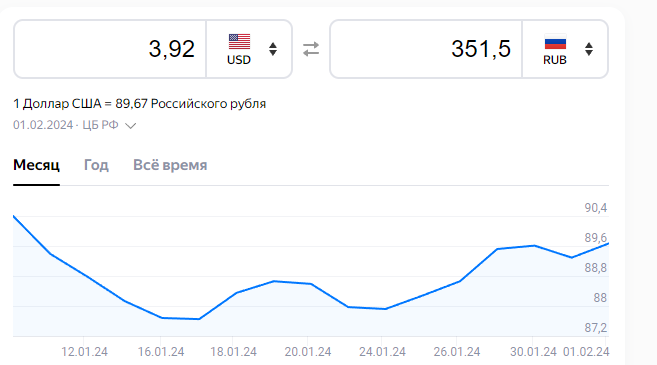This screenshot has width=657, height=365.
Task: Switch to the Год tab
Action: [x=96, y=165]
